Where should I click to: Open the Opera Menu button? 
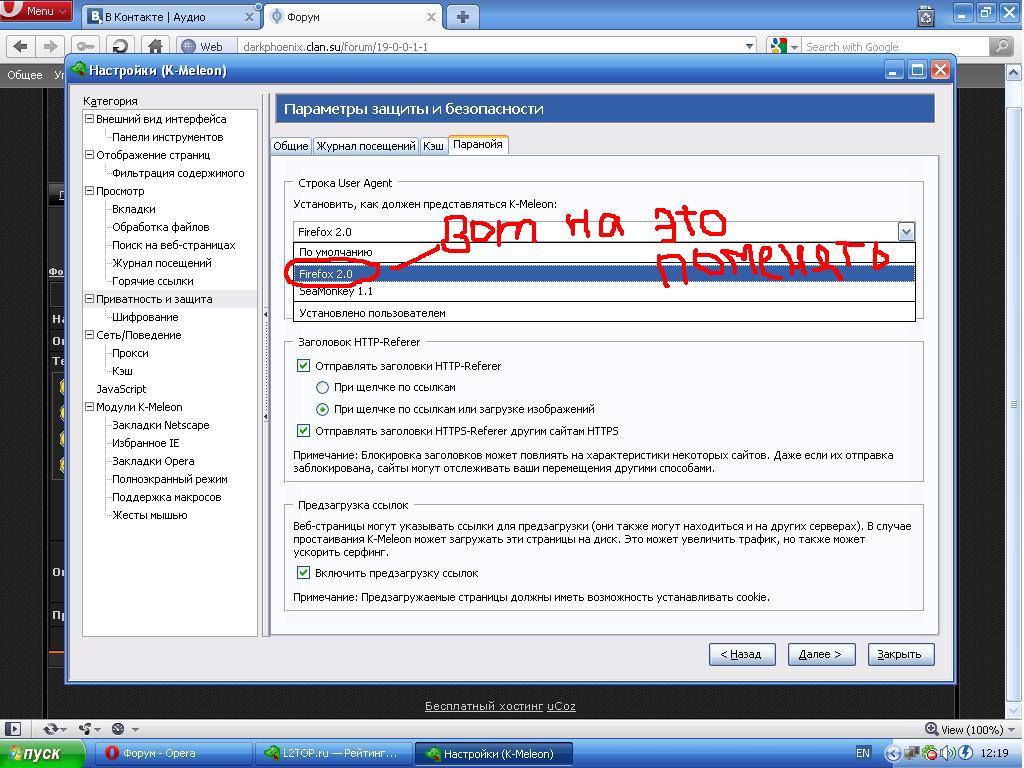36,11
